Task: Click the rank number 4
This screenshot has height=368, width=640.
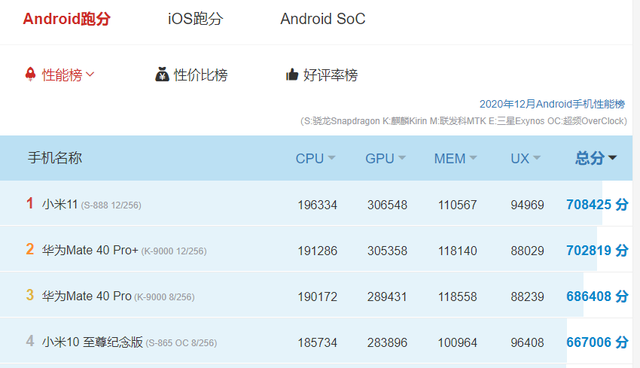Action: click(x=30, y=341)
